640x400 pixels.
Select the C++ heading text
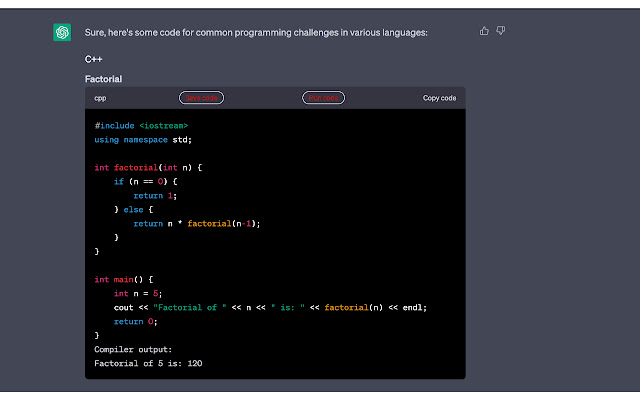(93, 60)
